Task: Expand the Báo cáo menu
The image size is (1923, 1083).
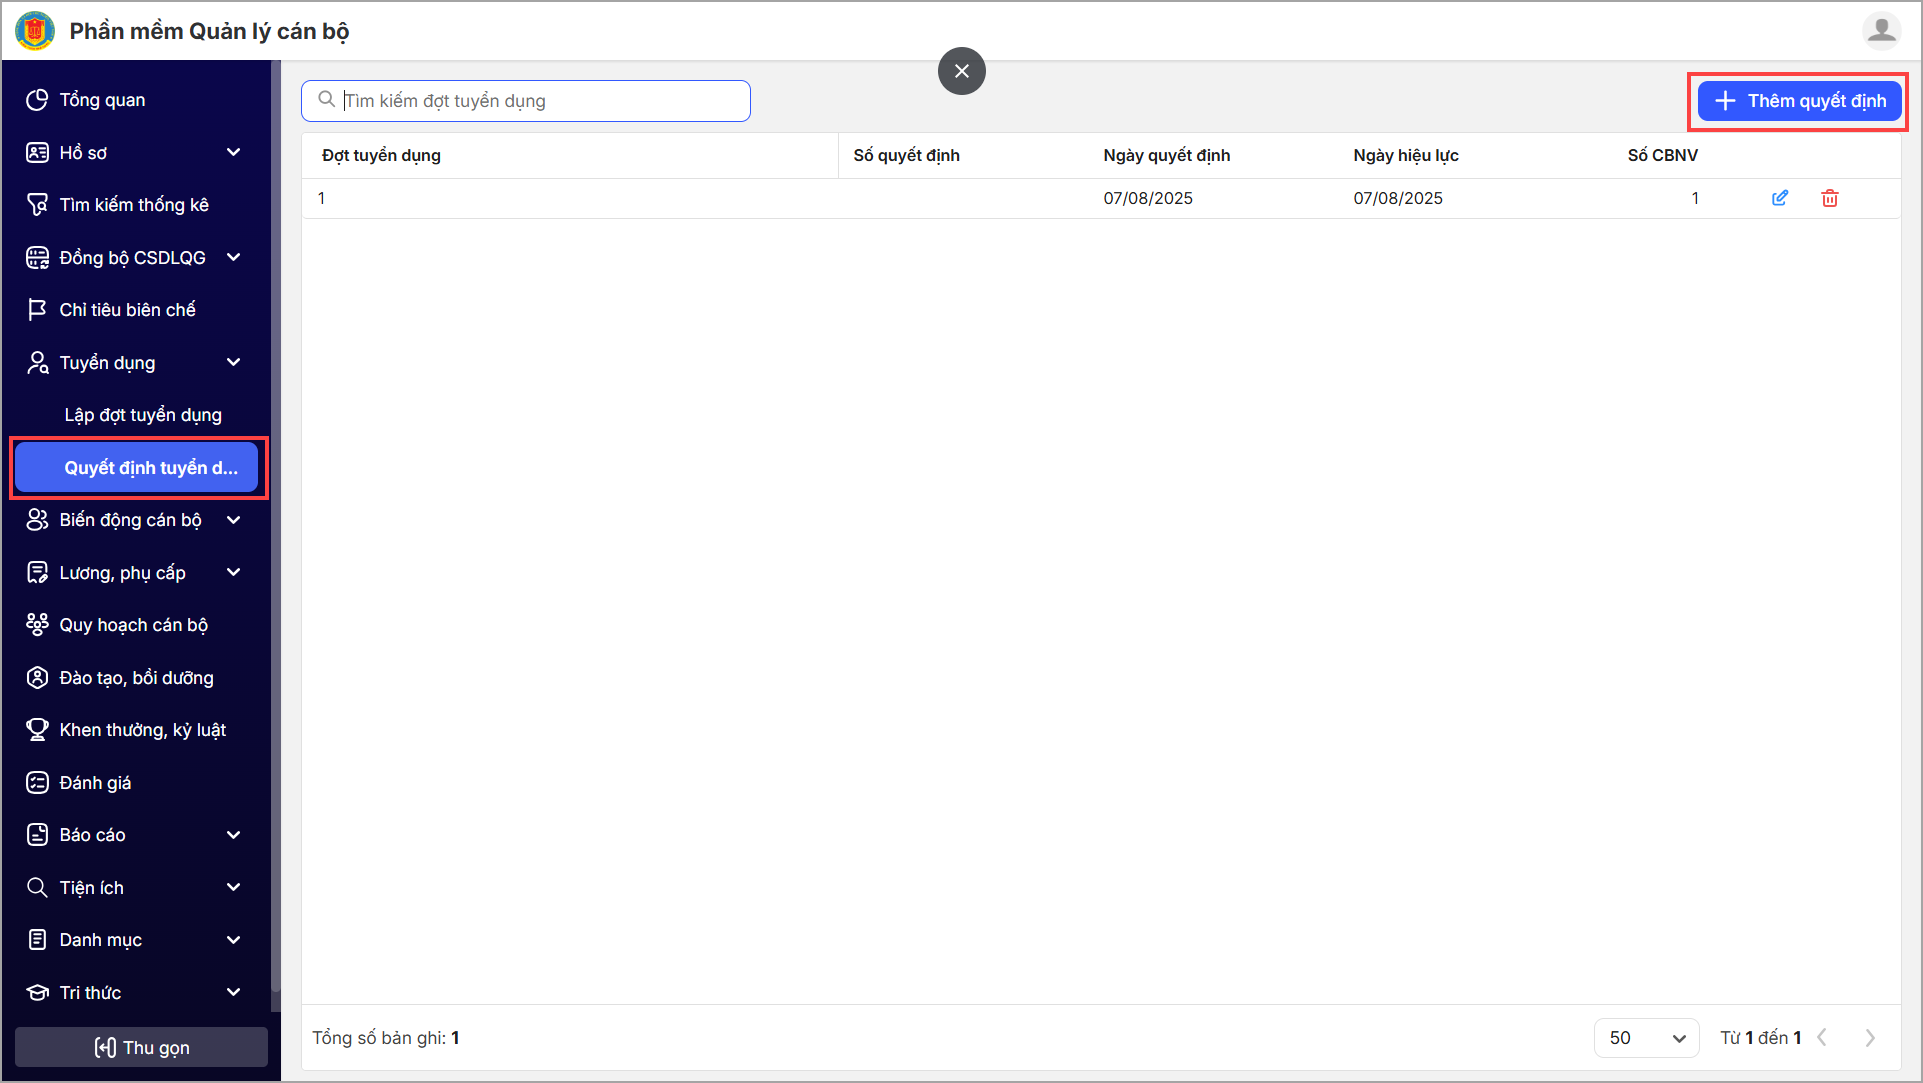Action: point(234,835)
